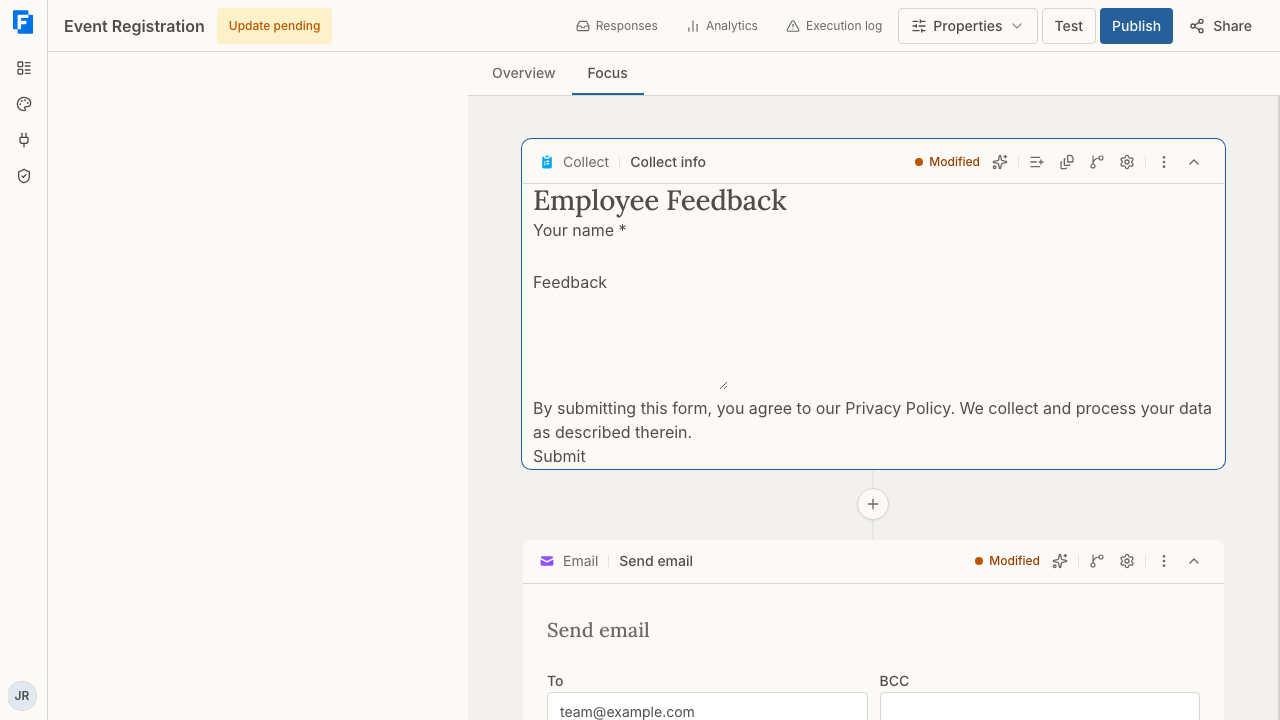Open the integrations plug icon in the sidebar
The width and height of the screenshot is (1280, 720).
point(24,140)
